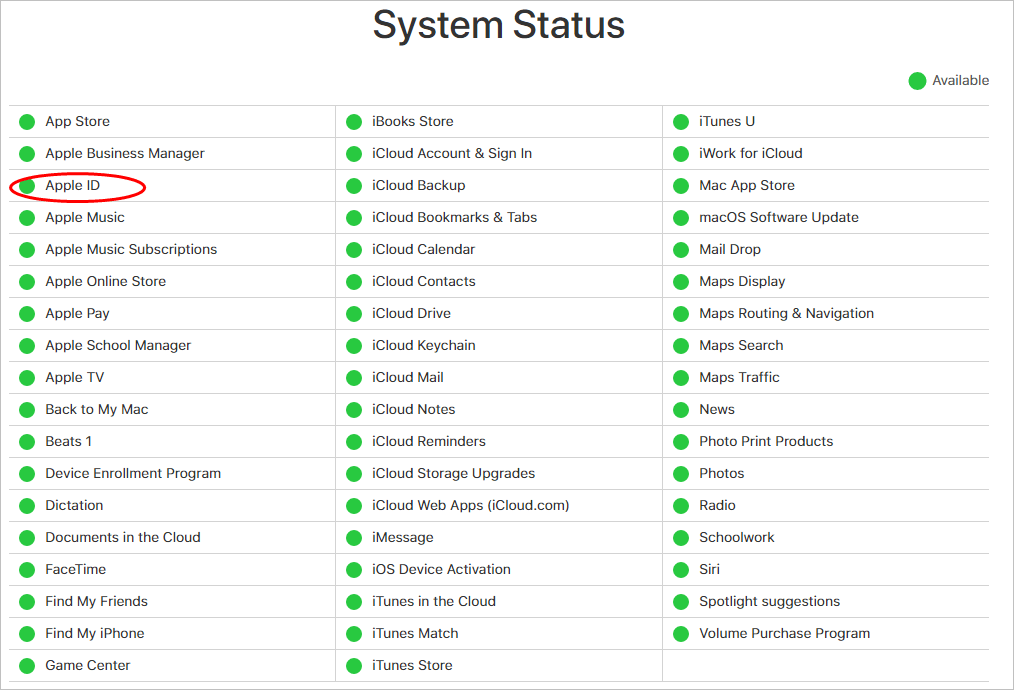Click the iCloud Keychain green status dot
Image resolution: width=1014 pixels, height=690 pixels.
tap(354, 346)
